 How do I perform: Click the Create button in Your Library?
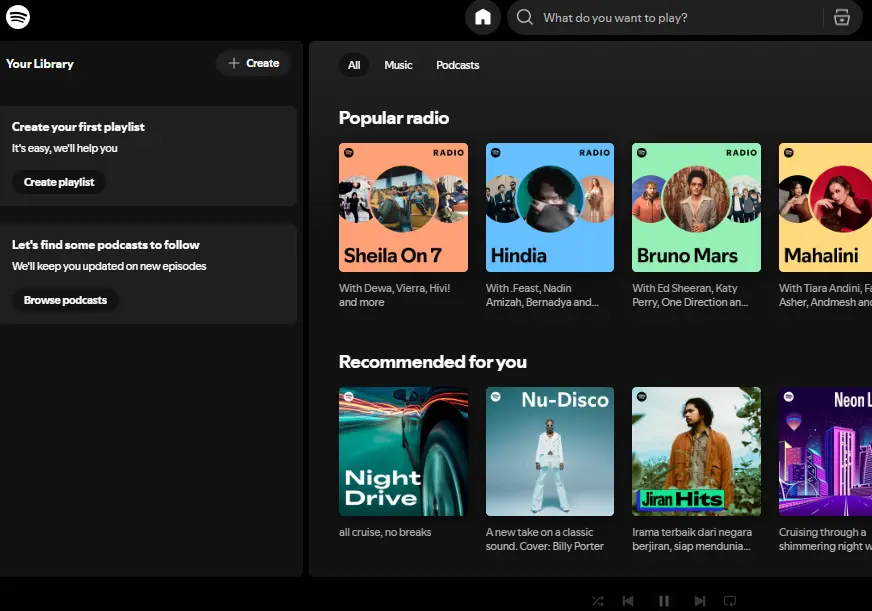(254, 63)
